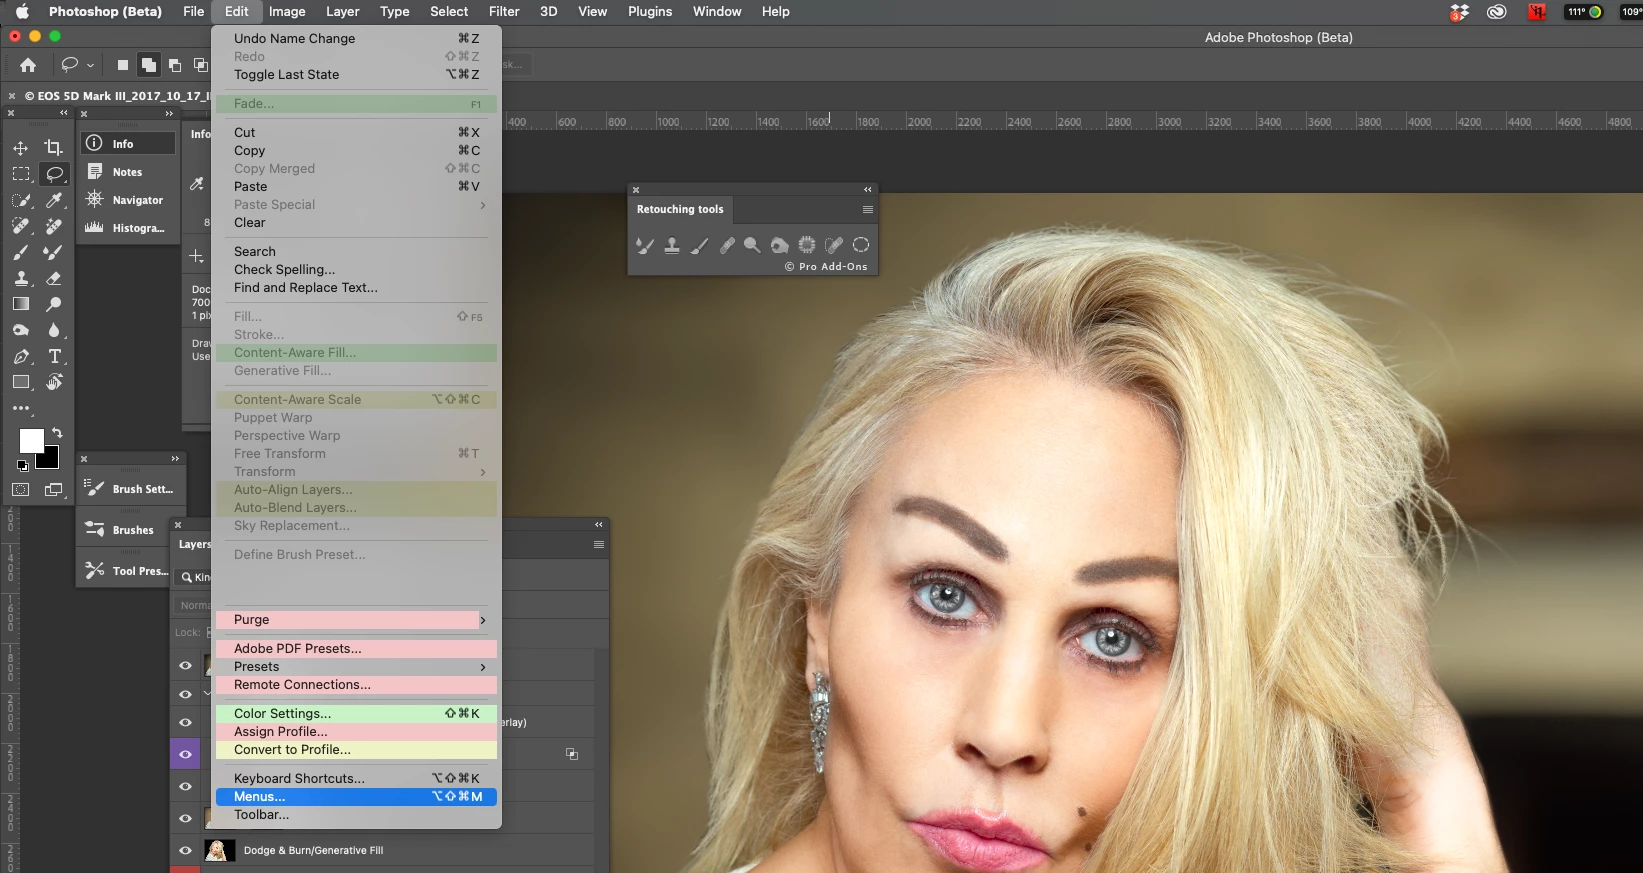Select New Selection mode in options bar

pos(122,65)
